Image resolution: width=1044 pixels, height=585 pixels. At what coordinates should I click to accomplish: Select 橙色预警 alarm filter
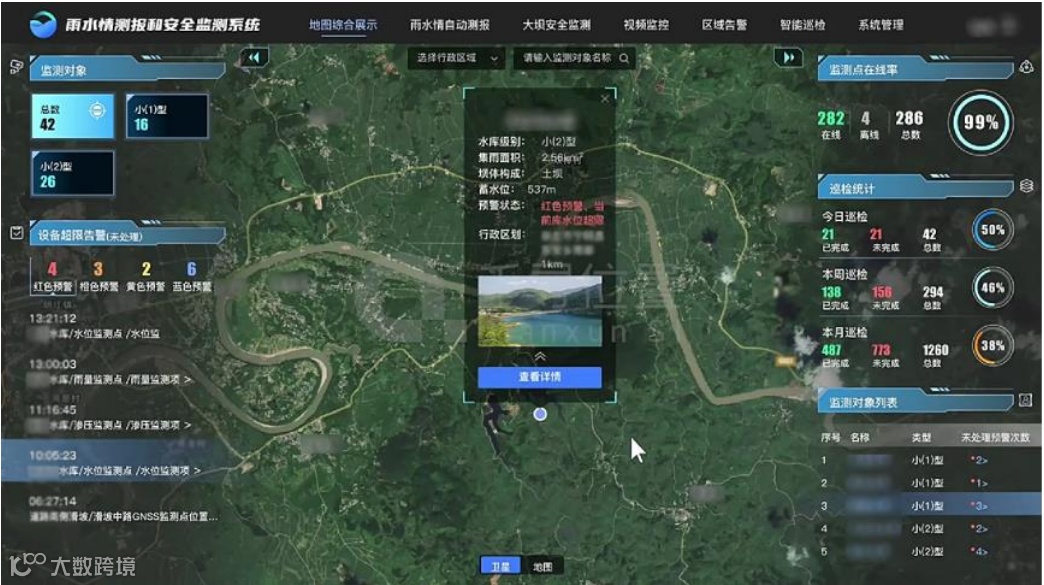pyautogui.click(x=99, y=277)
